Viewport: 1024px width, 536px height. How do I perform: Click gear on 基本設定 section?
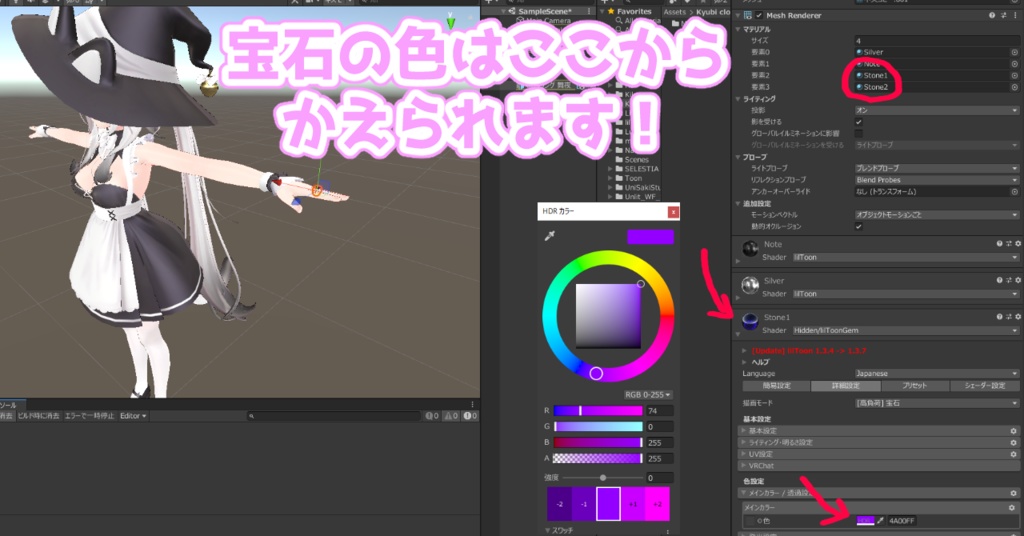click(x=1013, y=431)
